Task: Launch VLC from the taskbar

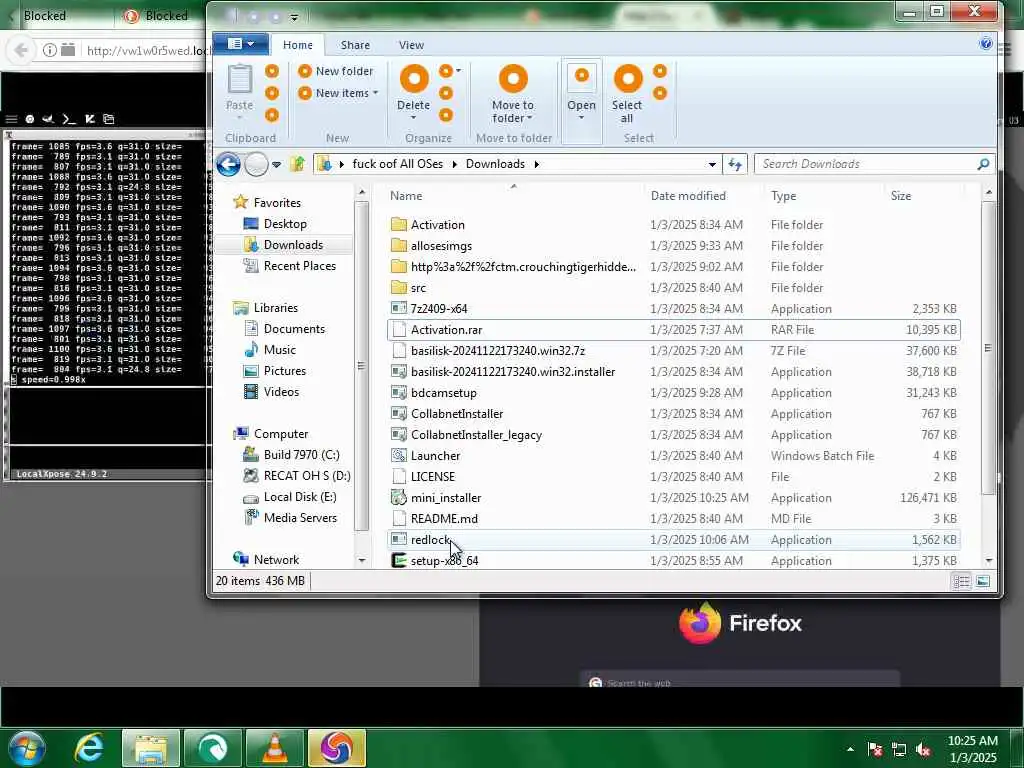Action: (275, 748)
